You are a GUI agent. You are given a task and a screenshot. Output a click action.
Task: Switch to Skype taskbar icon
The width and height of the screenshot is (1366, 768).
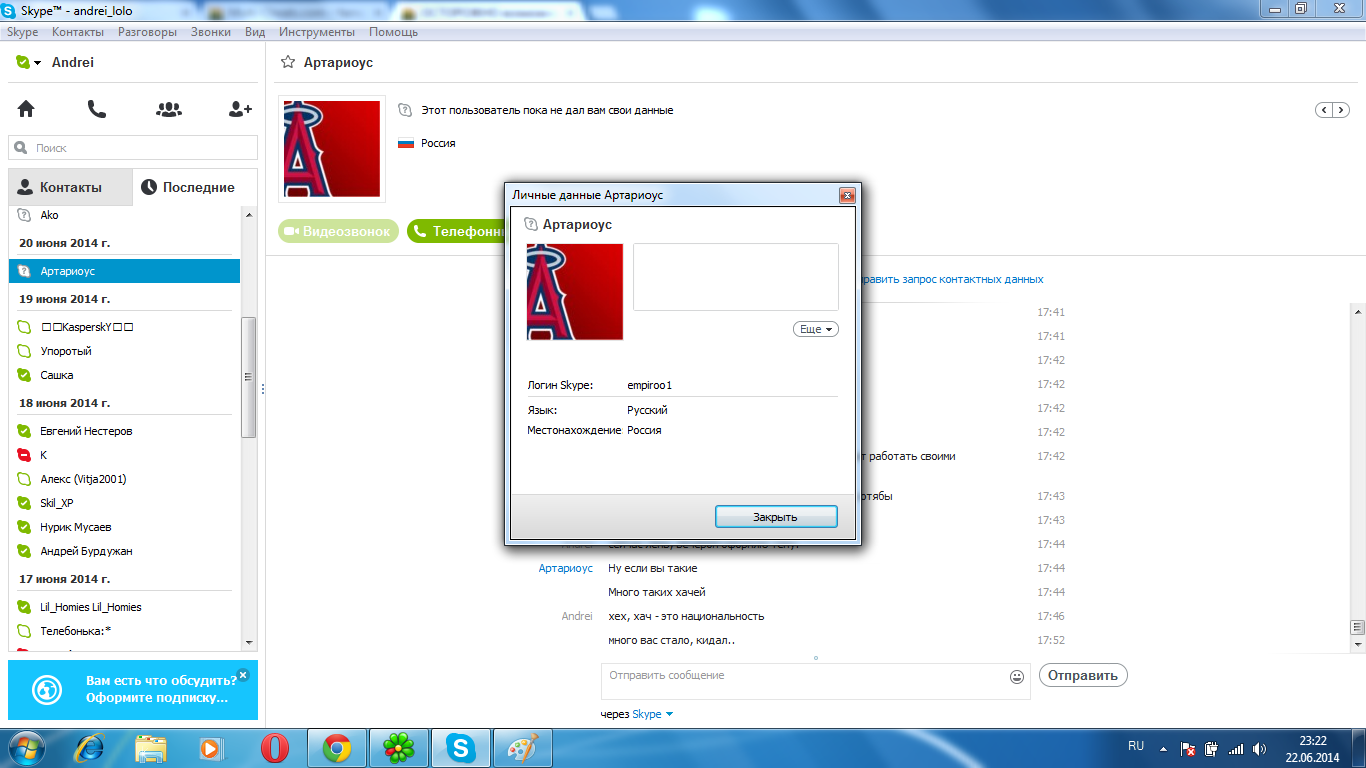461,748
